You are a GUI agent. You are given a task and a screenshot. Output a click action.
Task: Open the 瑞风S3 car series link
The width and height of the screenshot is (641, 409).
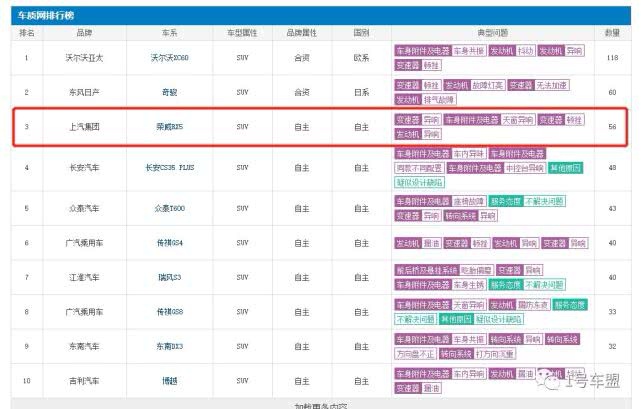click(x=170, y=277)
